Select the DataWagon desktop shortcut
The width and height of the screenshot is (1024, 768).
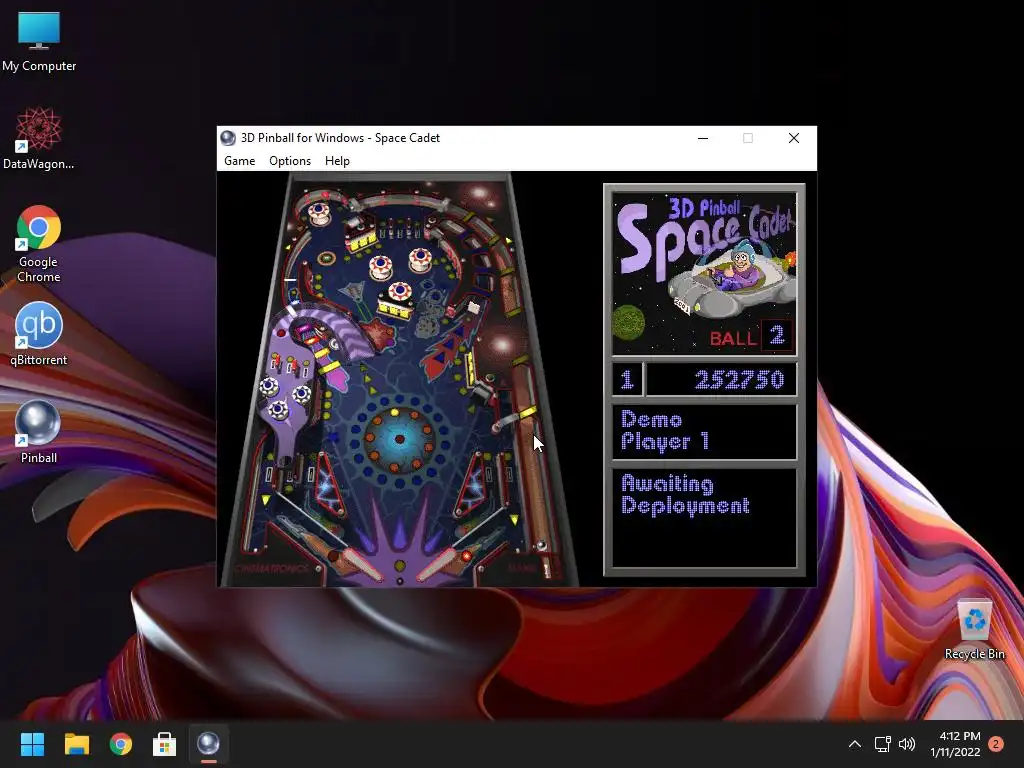click(x=39, y=138)
